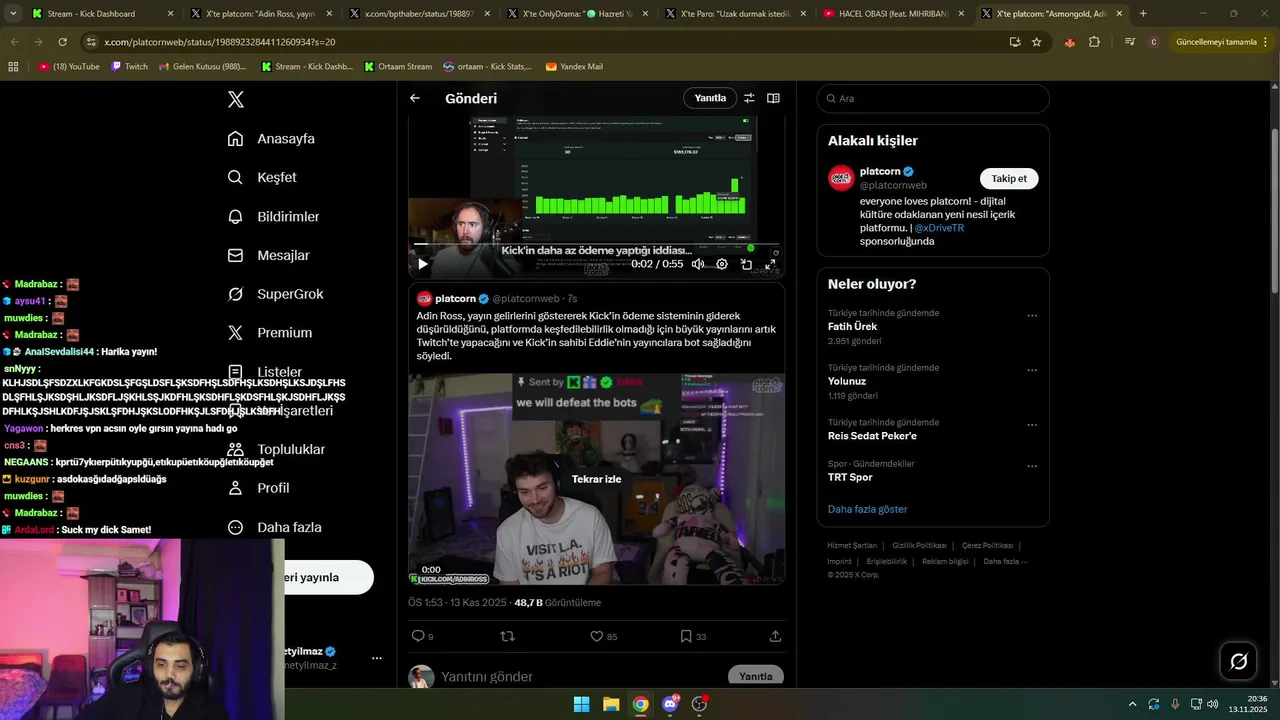Like the post with the heart icon
Screen dimensions: 1280x720
coord(596,636)
